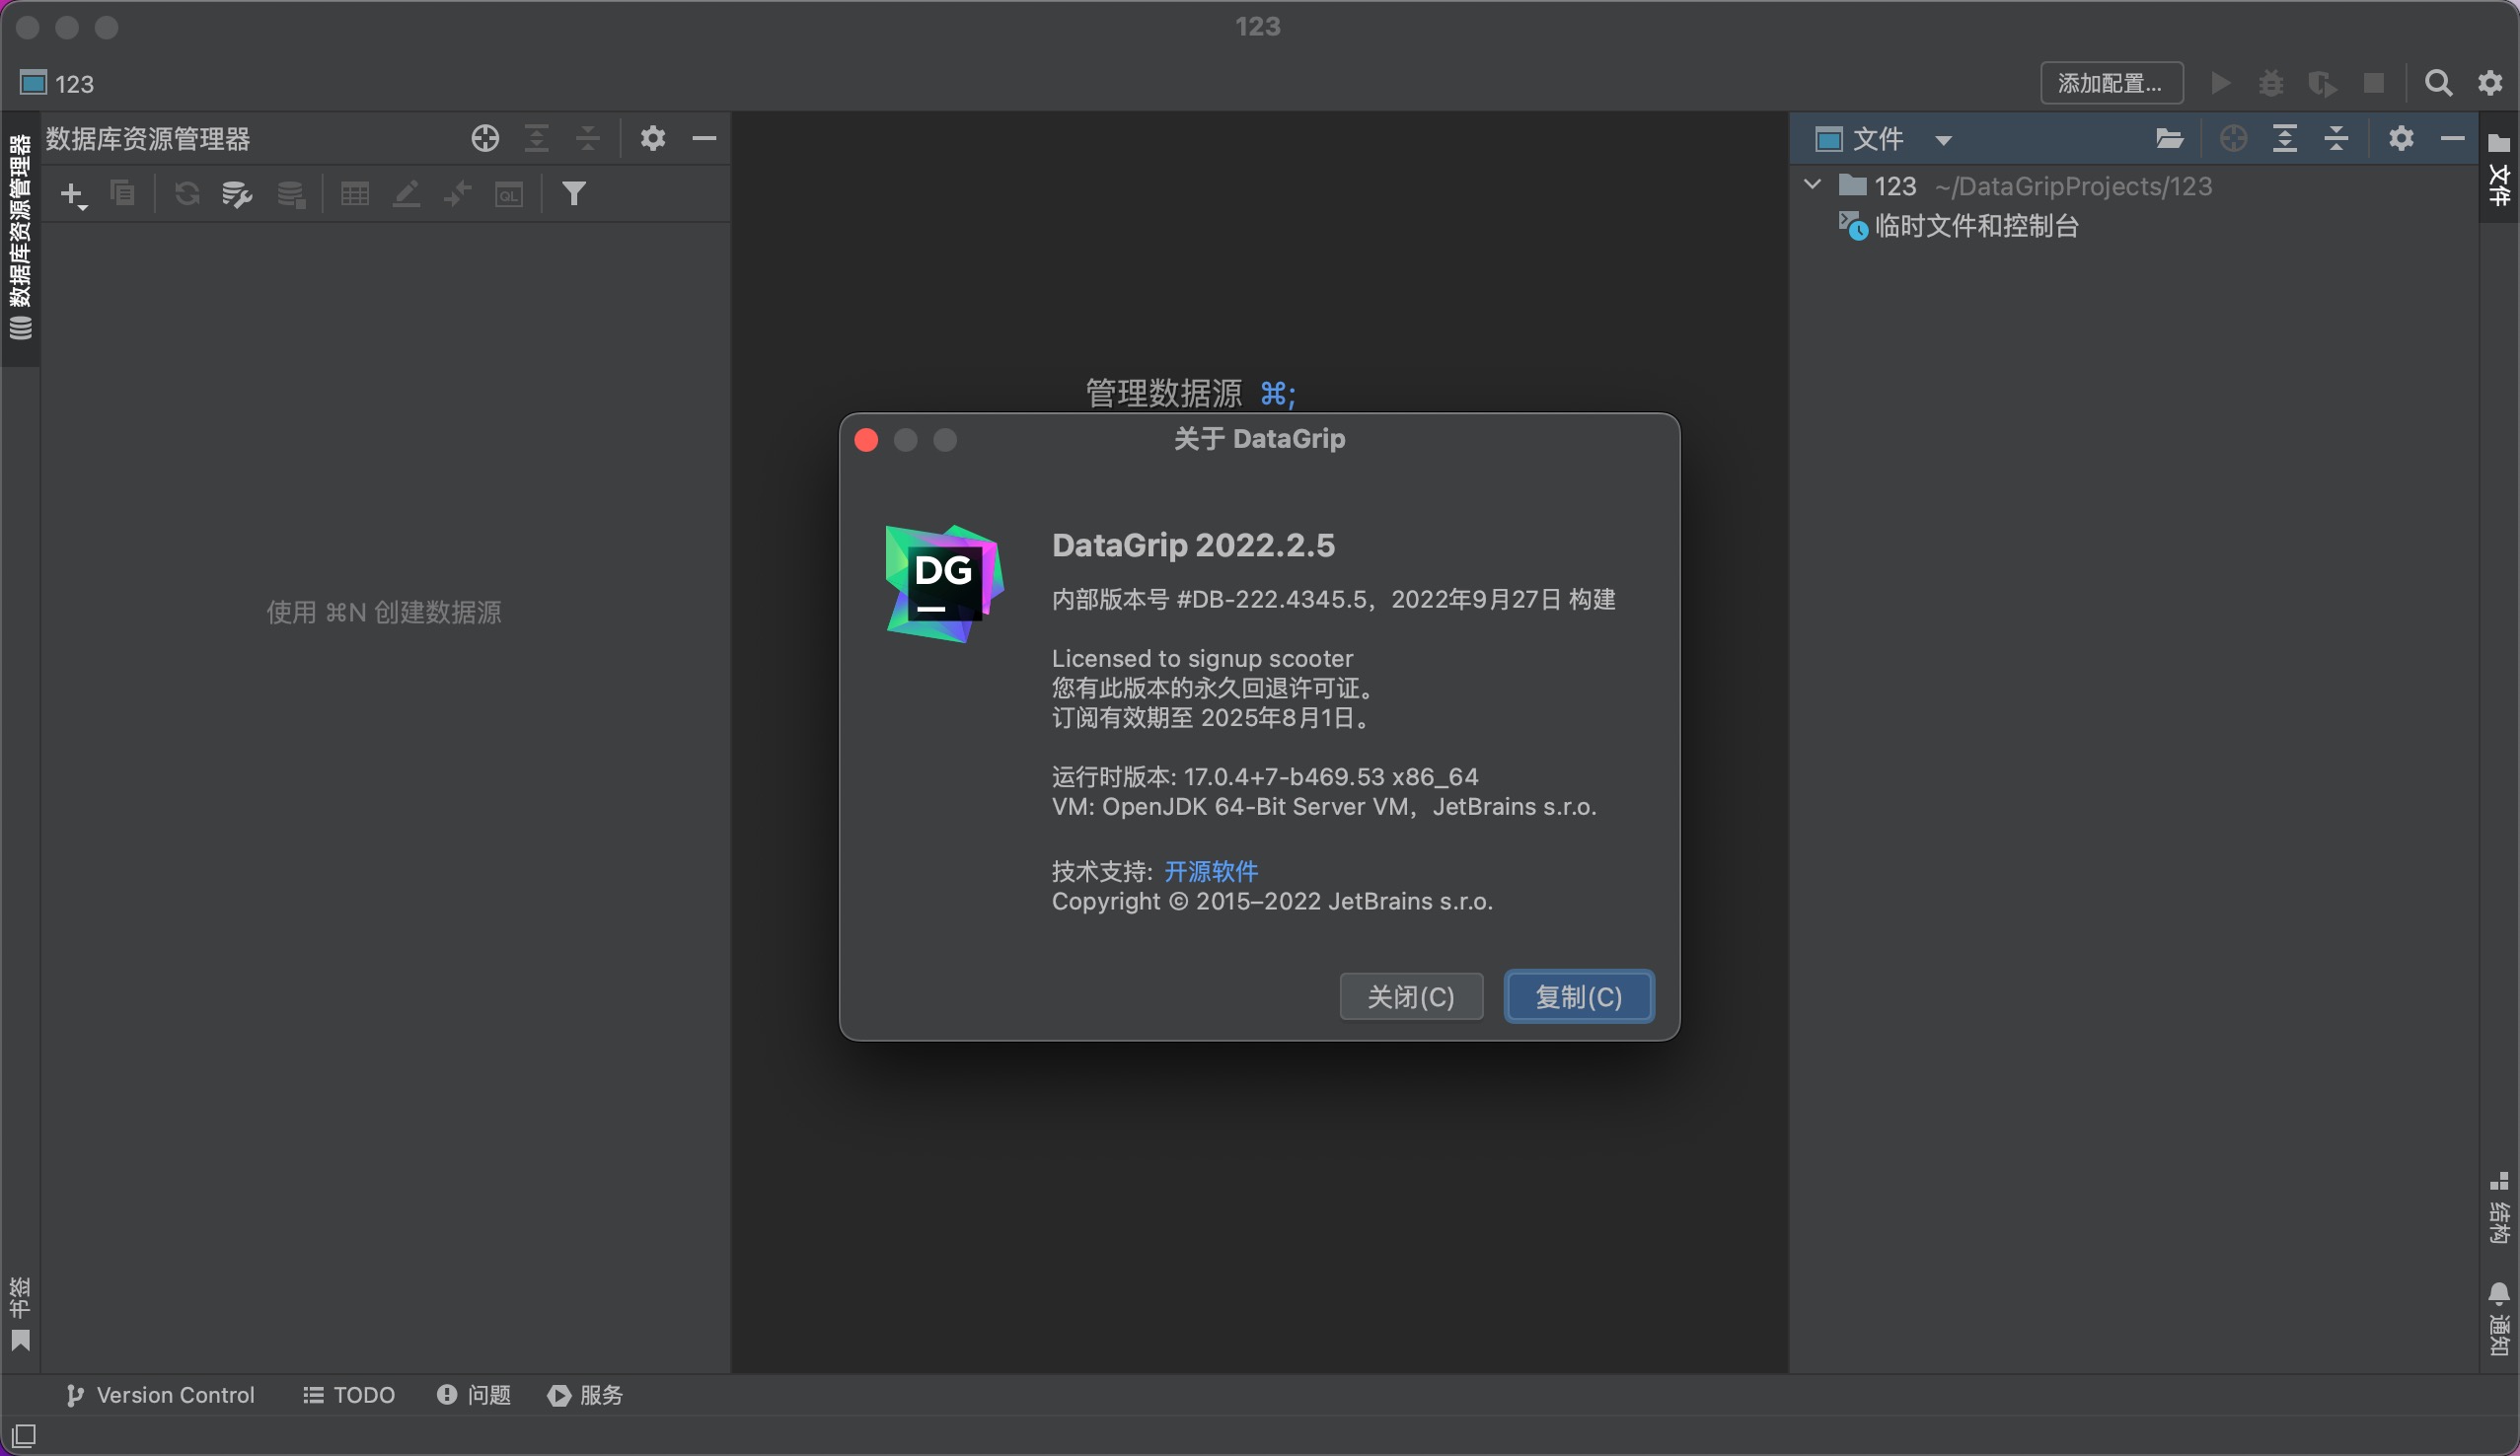The width and height of the screenshot is (2520, 1456).
Task: Expand all in database explorer
Action: pyautogui.click(x=537, y=138)
